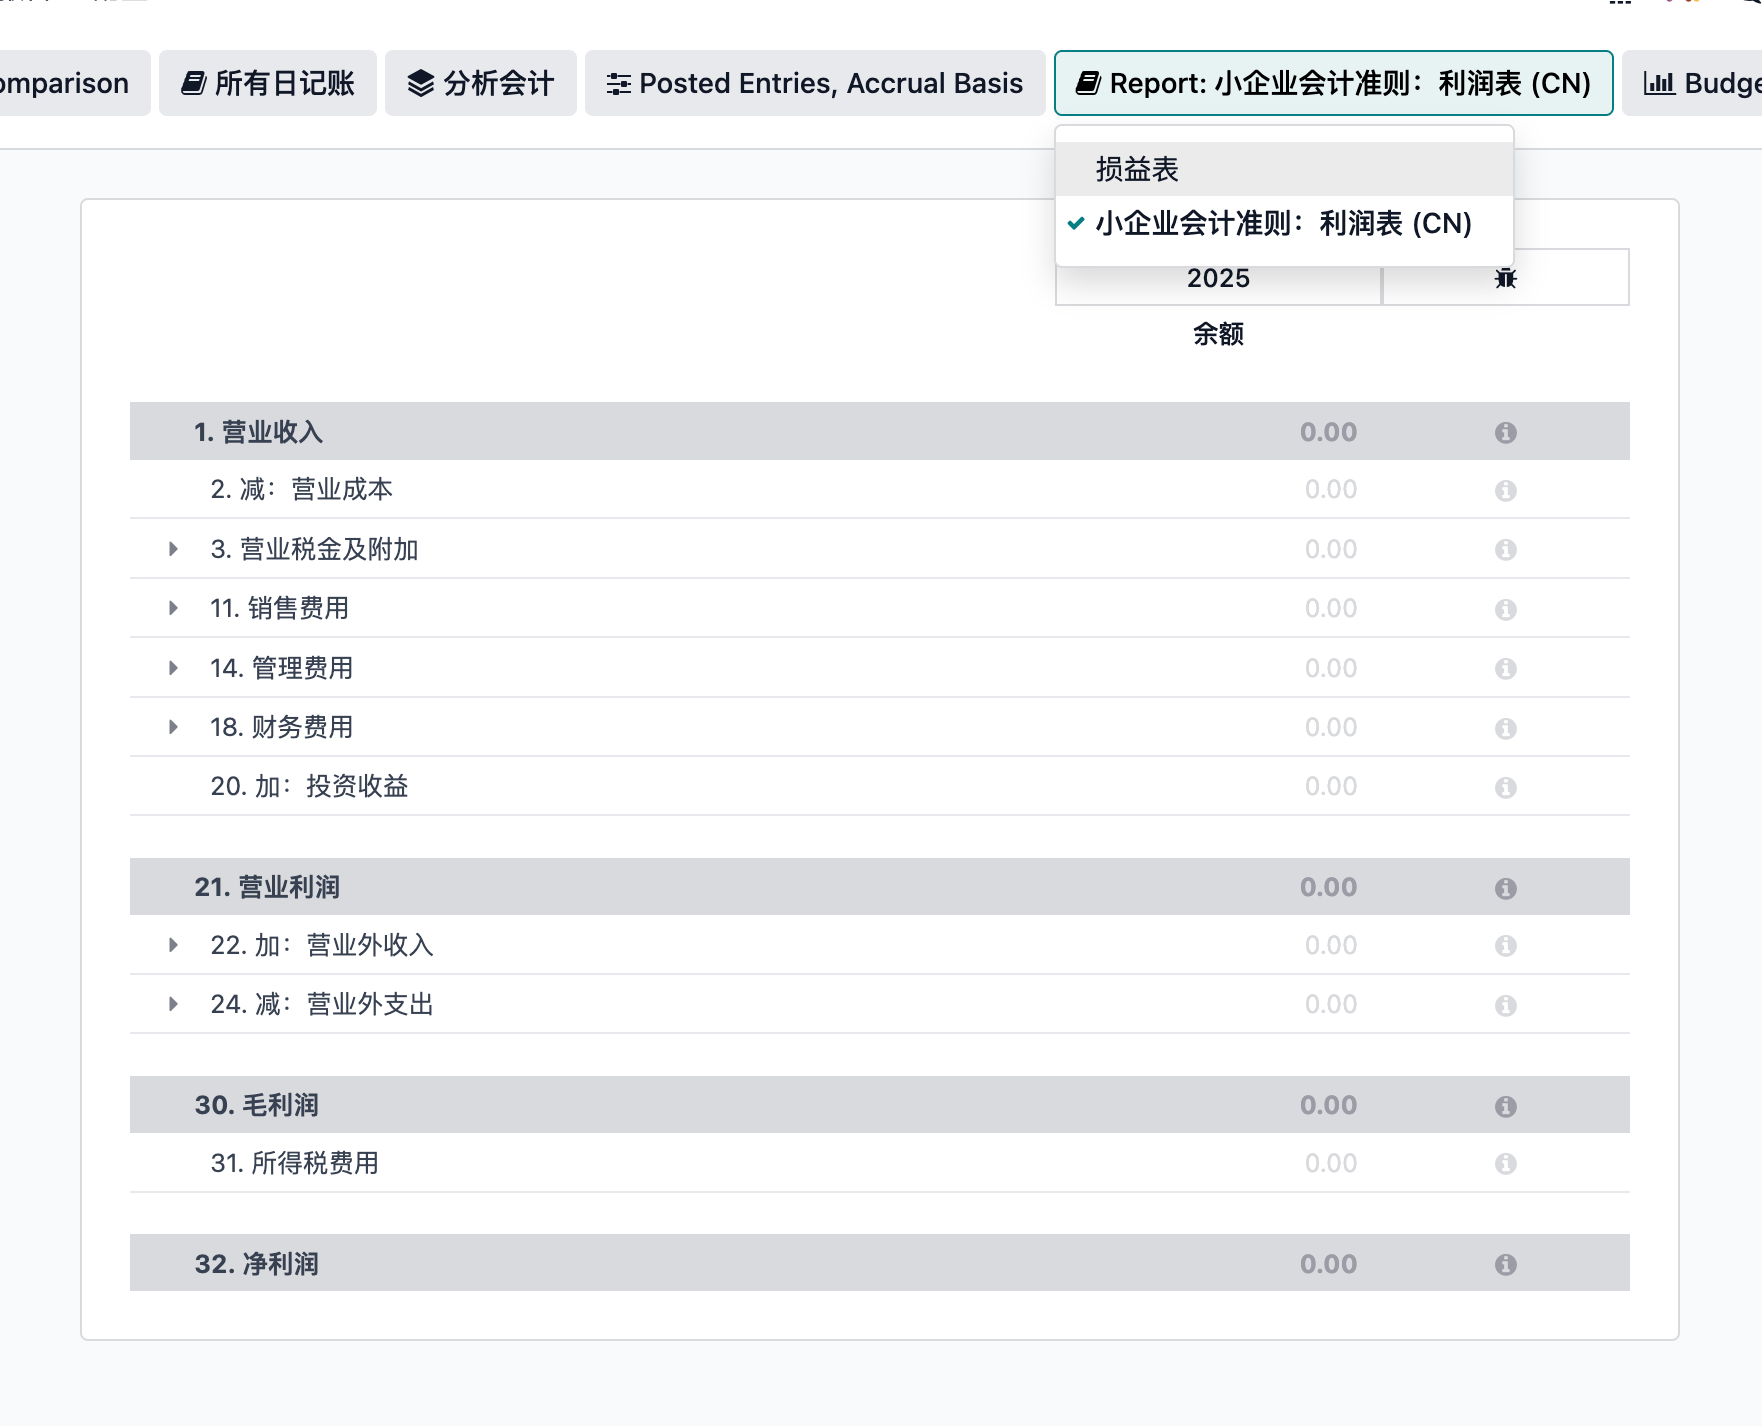Open info icon for 所得税费用

[x=1505, y=1164]
